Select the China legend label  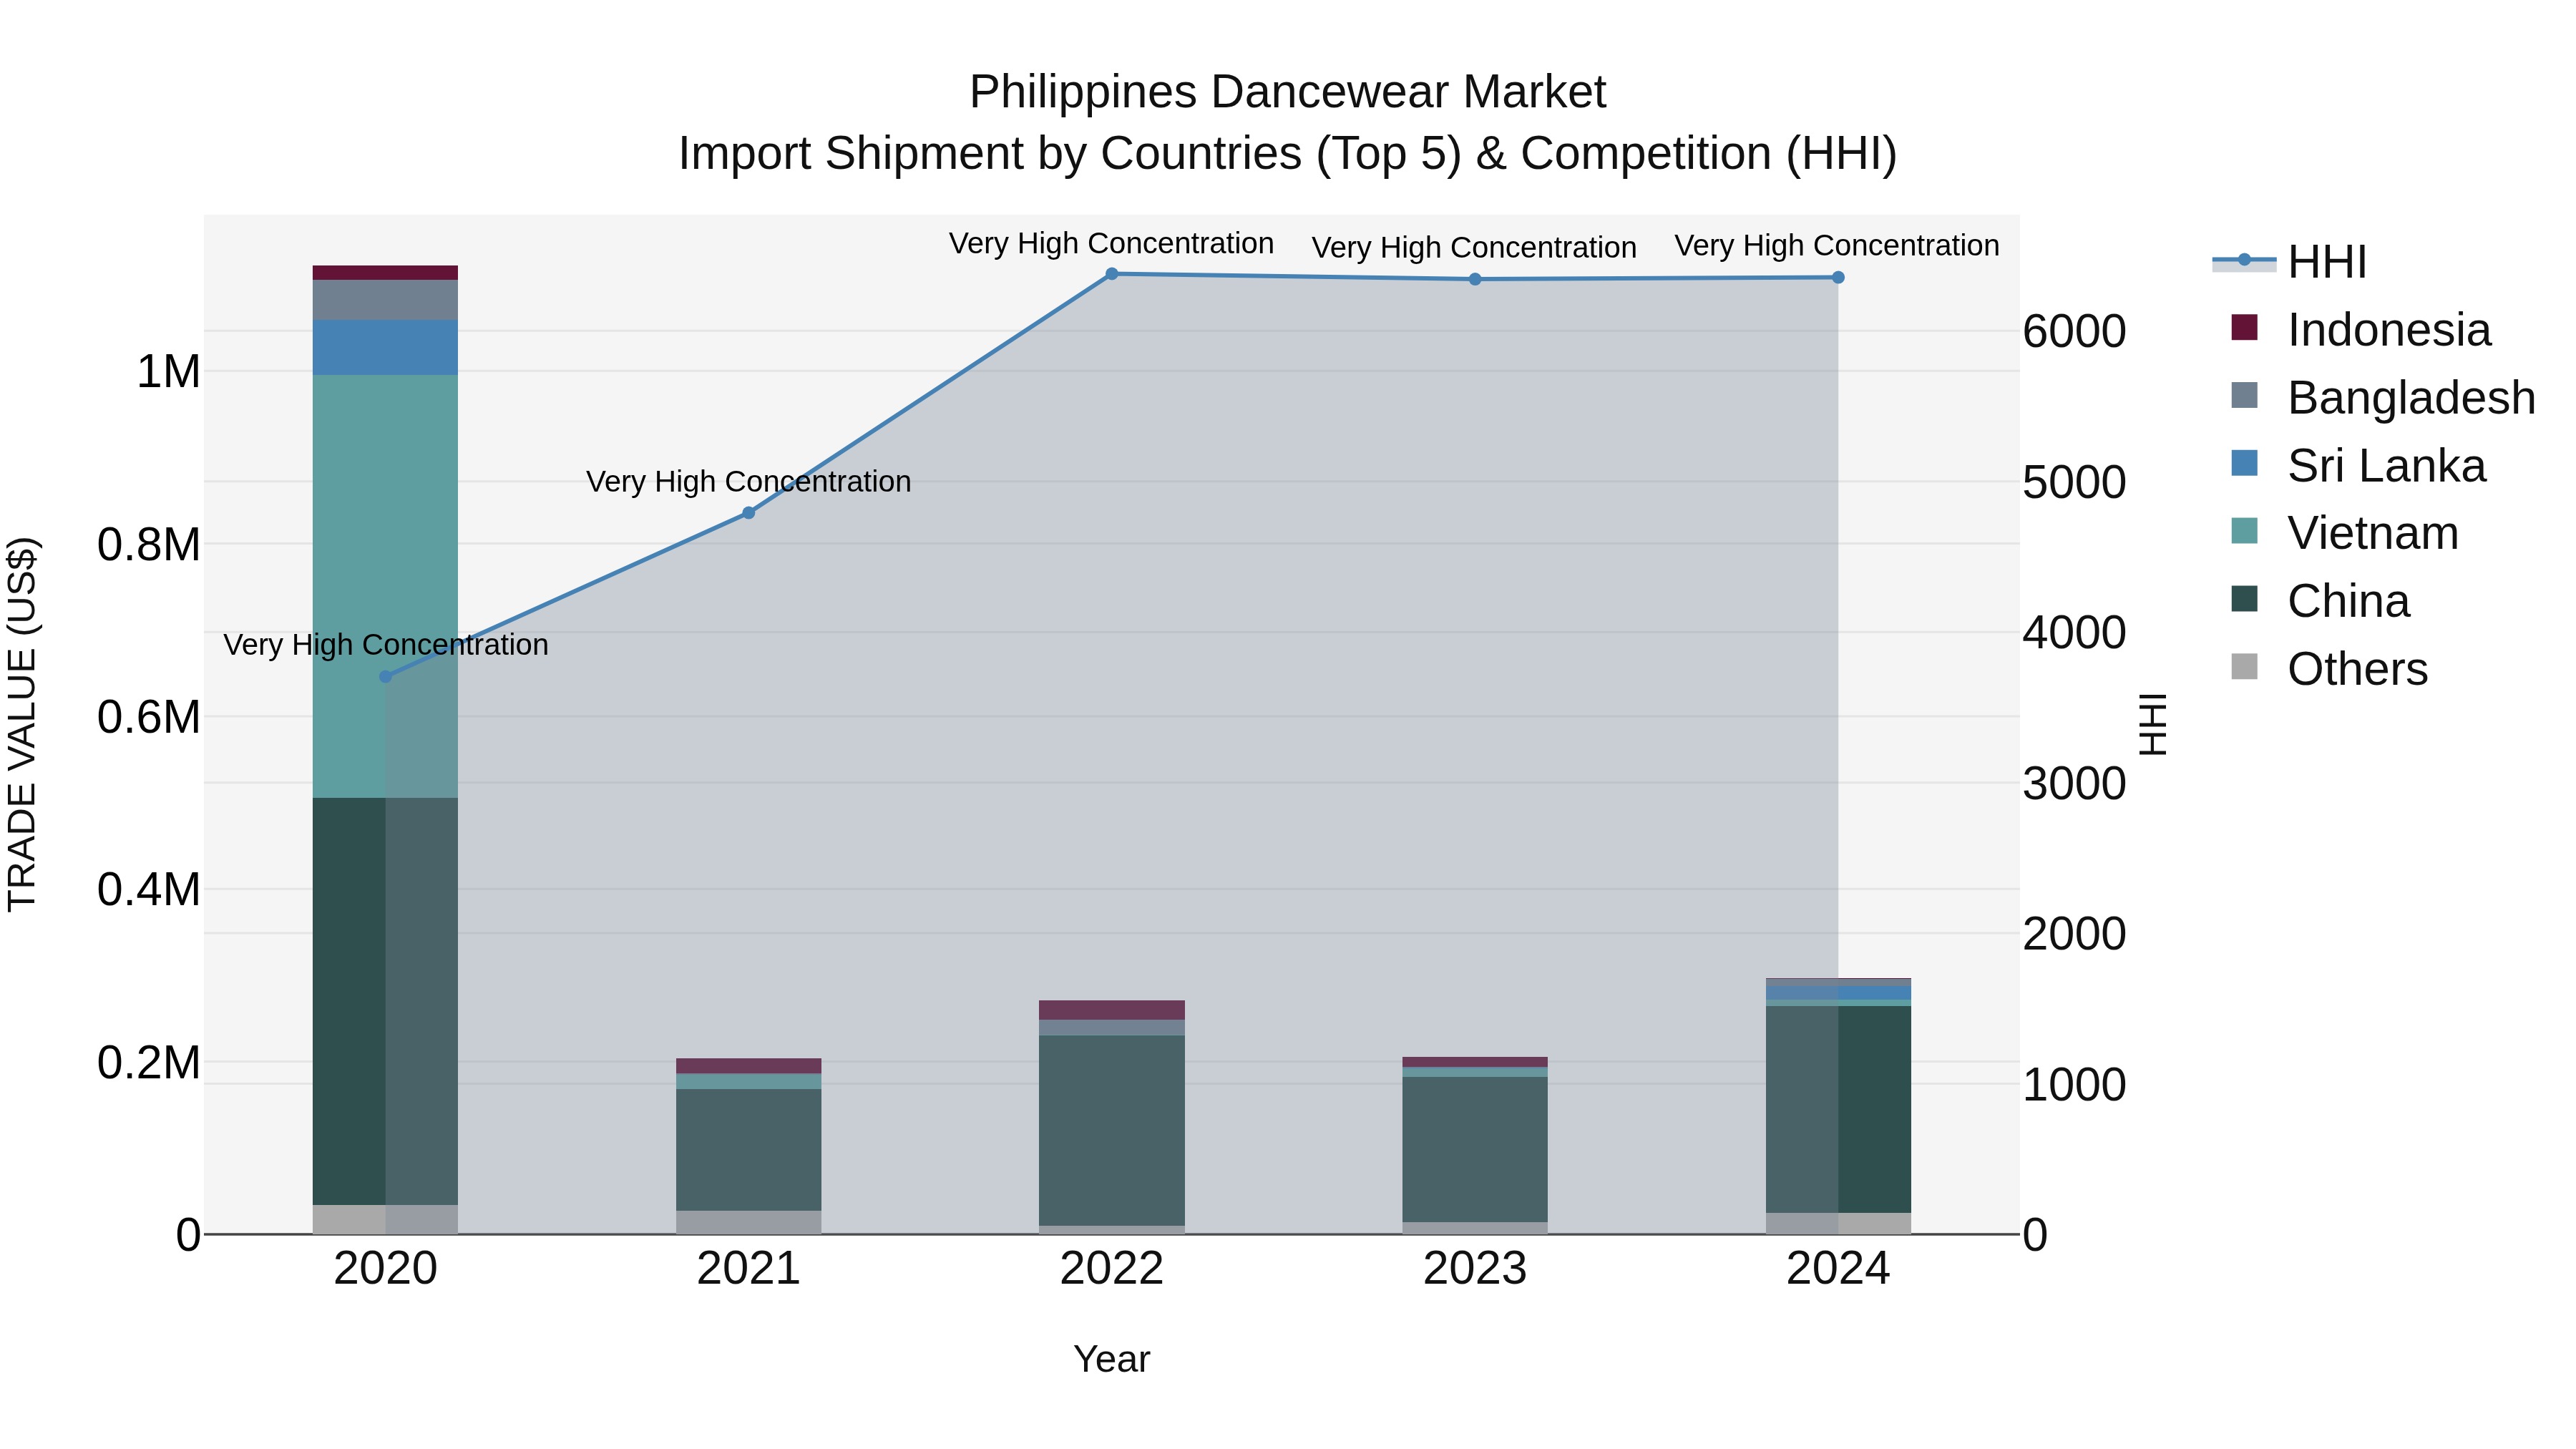click(x=2349, y=601)
